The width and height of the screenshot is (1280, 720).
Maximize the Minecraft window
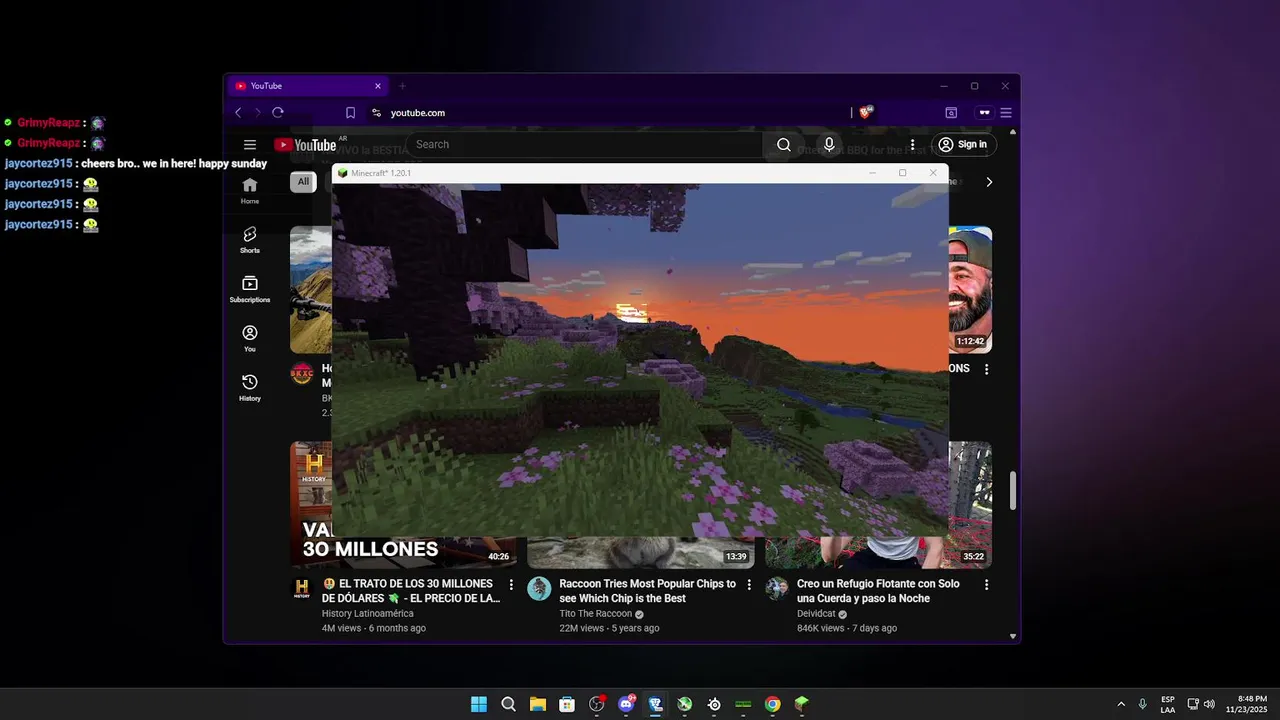(902, 173)
